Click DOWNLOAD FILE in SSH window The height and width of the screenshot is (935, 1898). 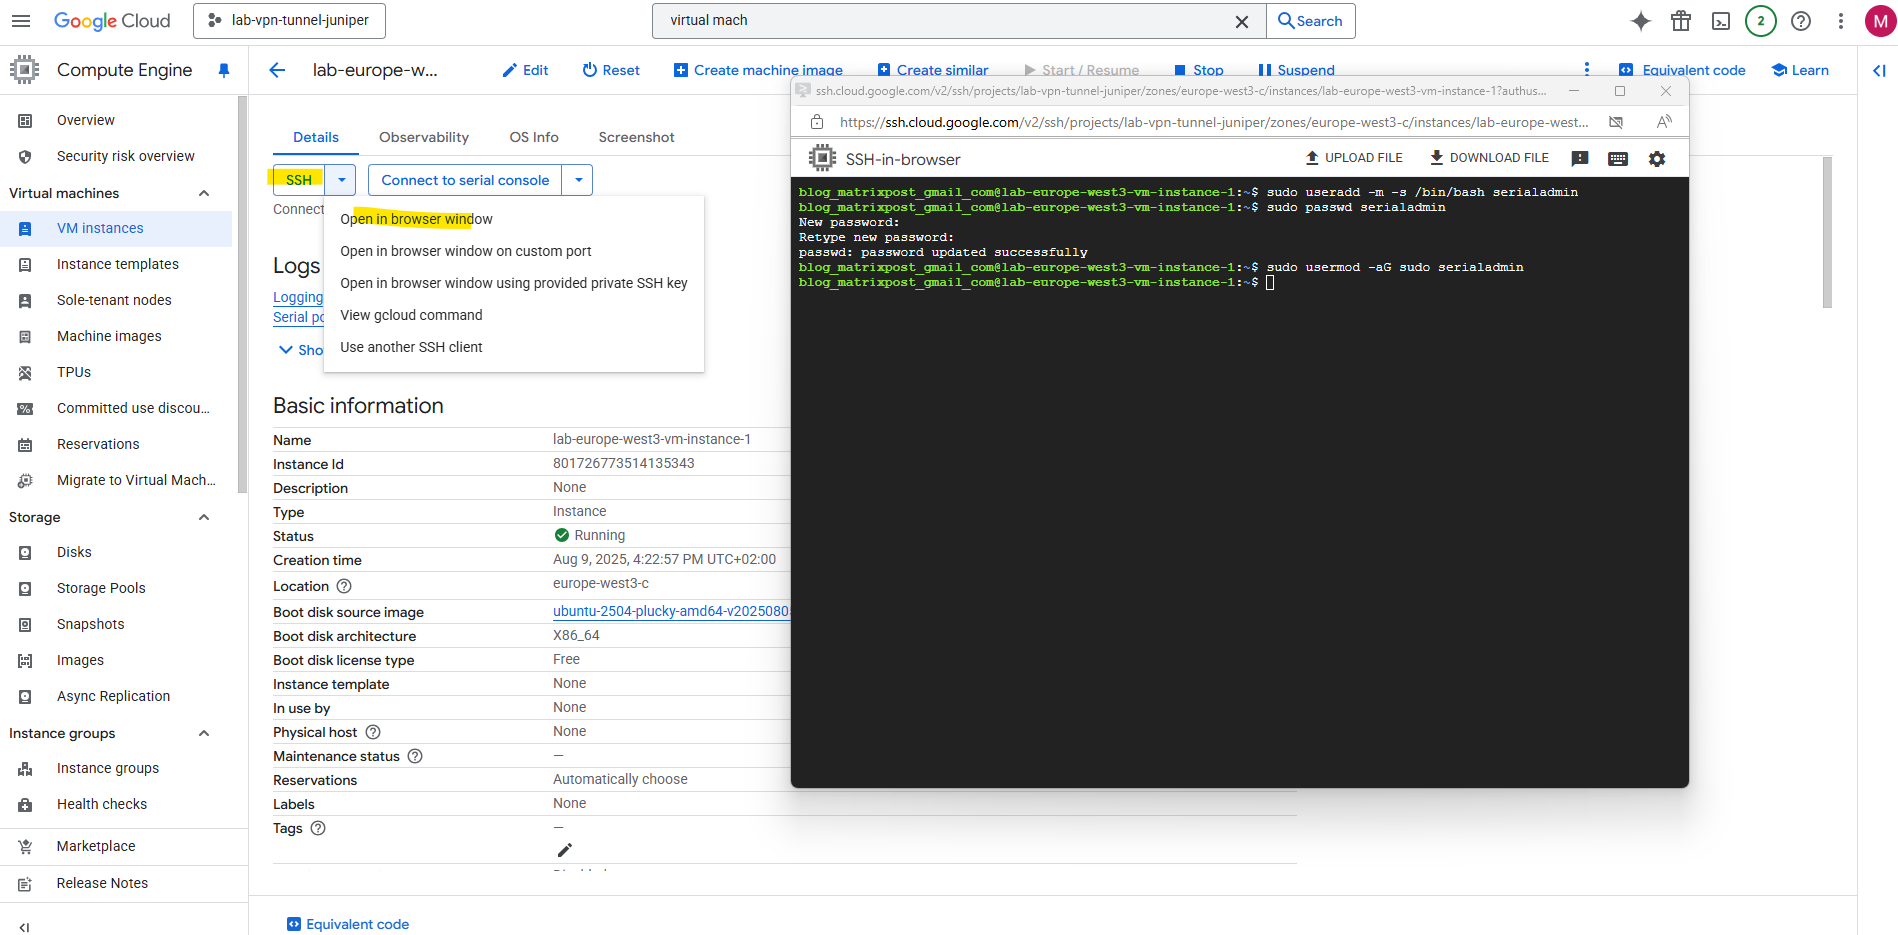(1489, 158)
